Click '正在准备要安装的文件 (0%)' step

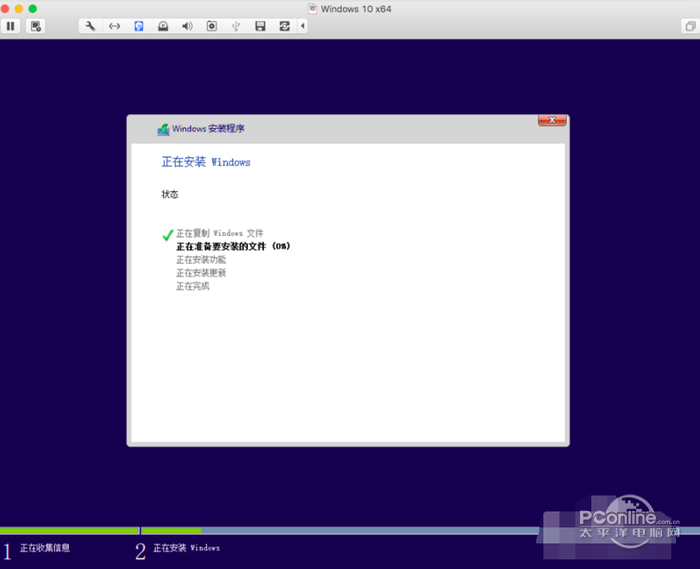233,246
